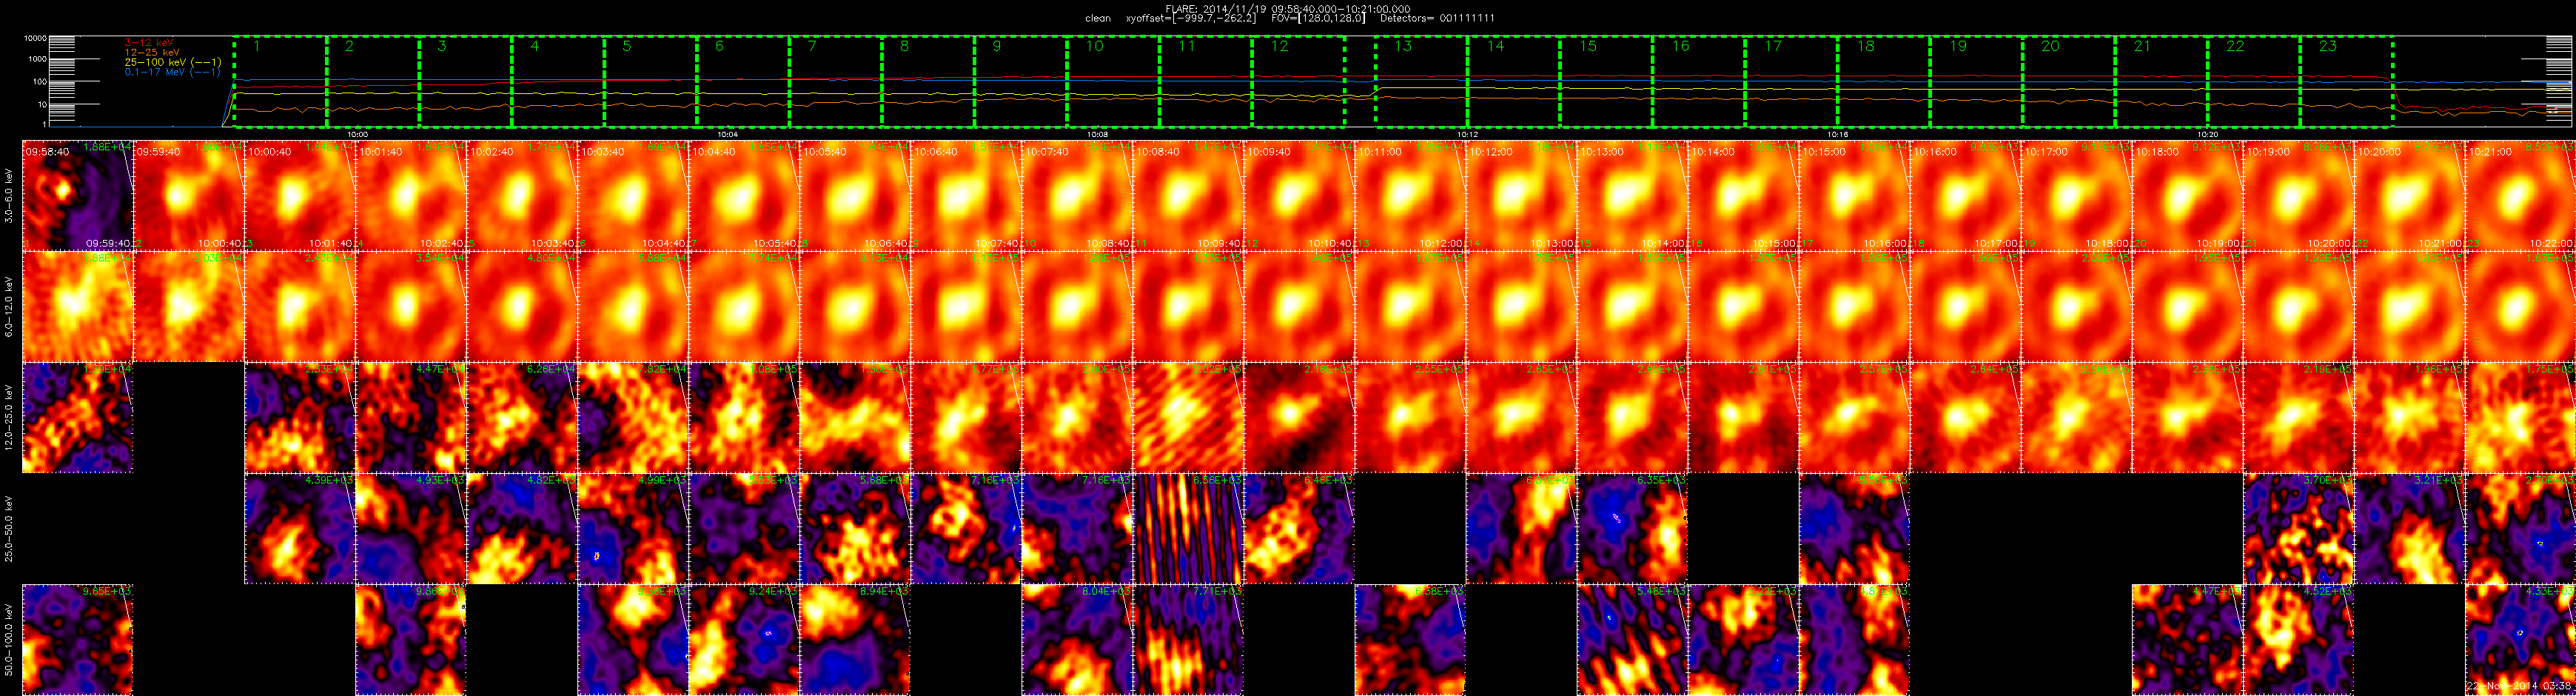Viewport: 2576px width, 696px height.
Task: Select time interval 12 in the lightcurve
Action: point(1299,82)
